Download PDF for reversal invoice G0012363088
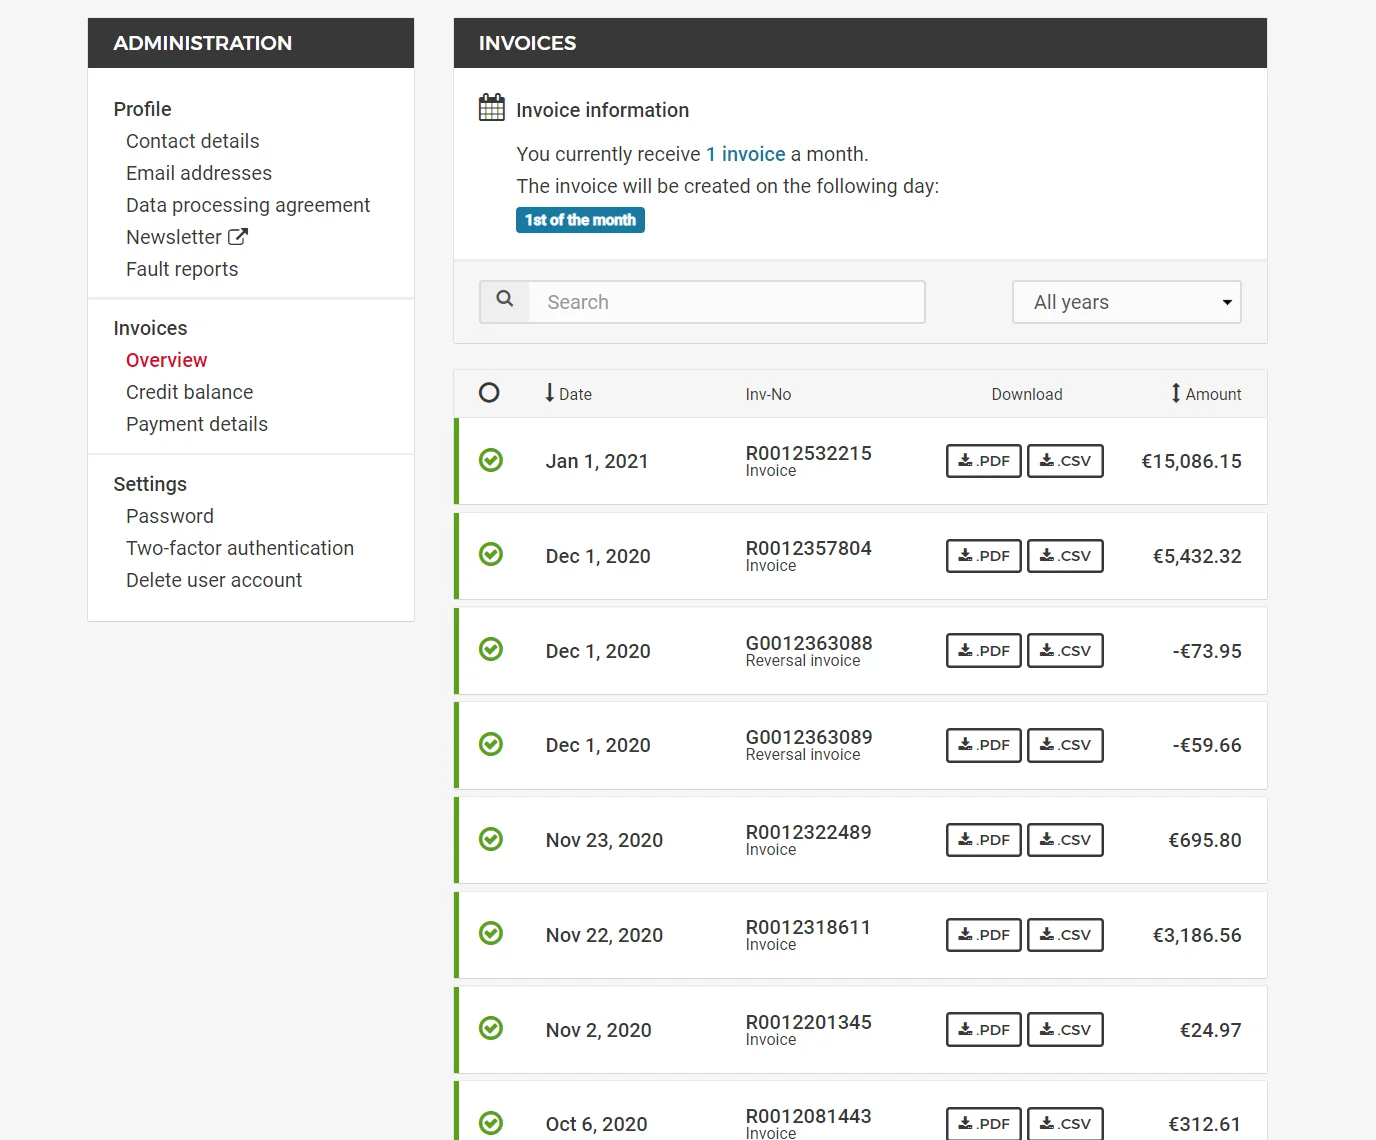 pyautogui.click(x=984, y=651)
